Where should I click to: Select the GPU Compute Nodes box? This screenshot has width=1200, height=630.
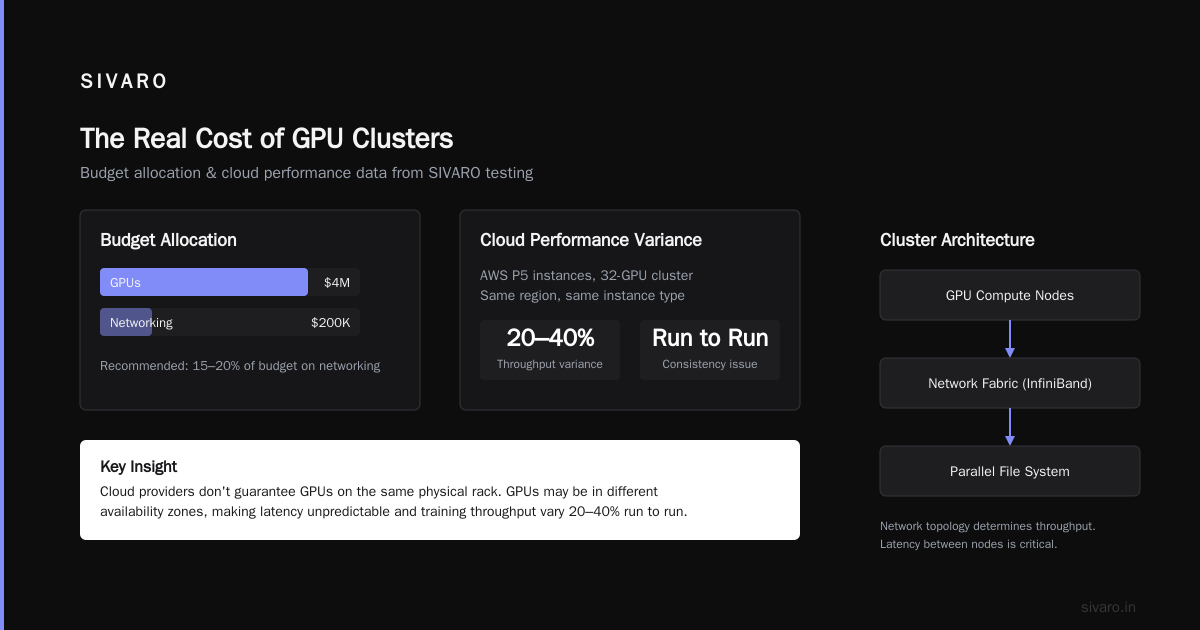(1010, 295)
